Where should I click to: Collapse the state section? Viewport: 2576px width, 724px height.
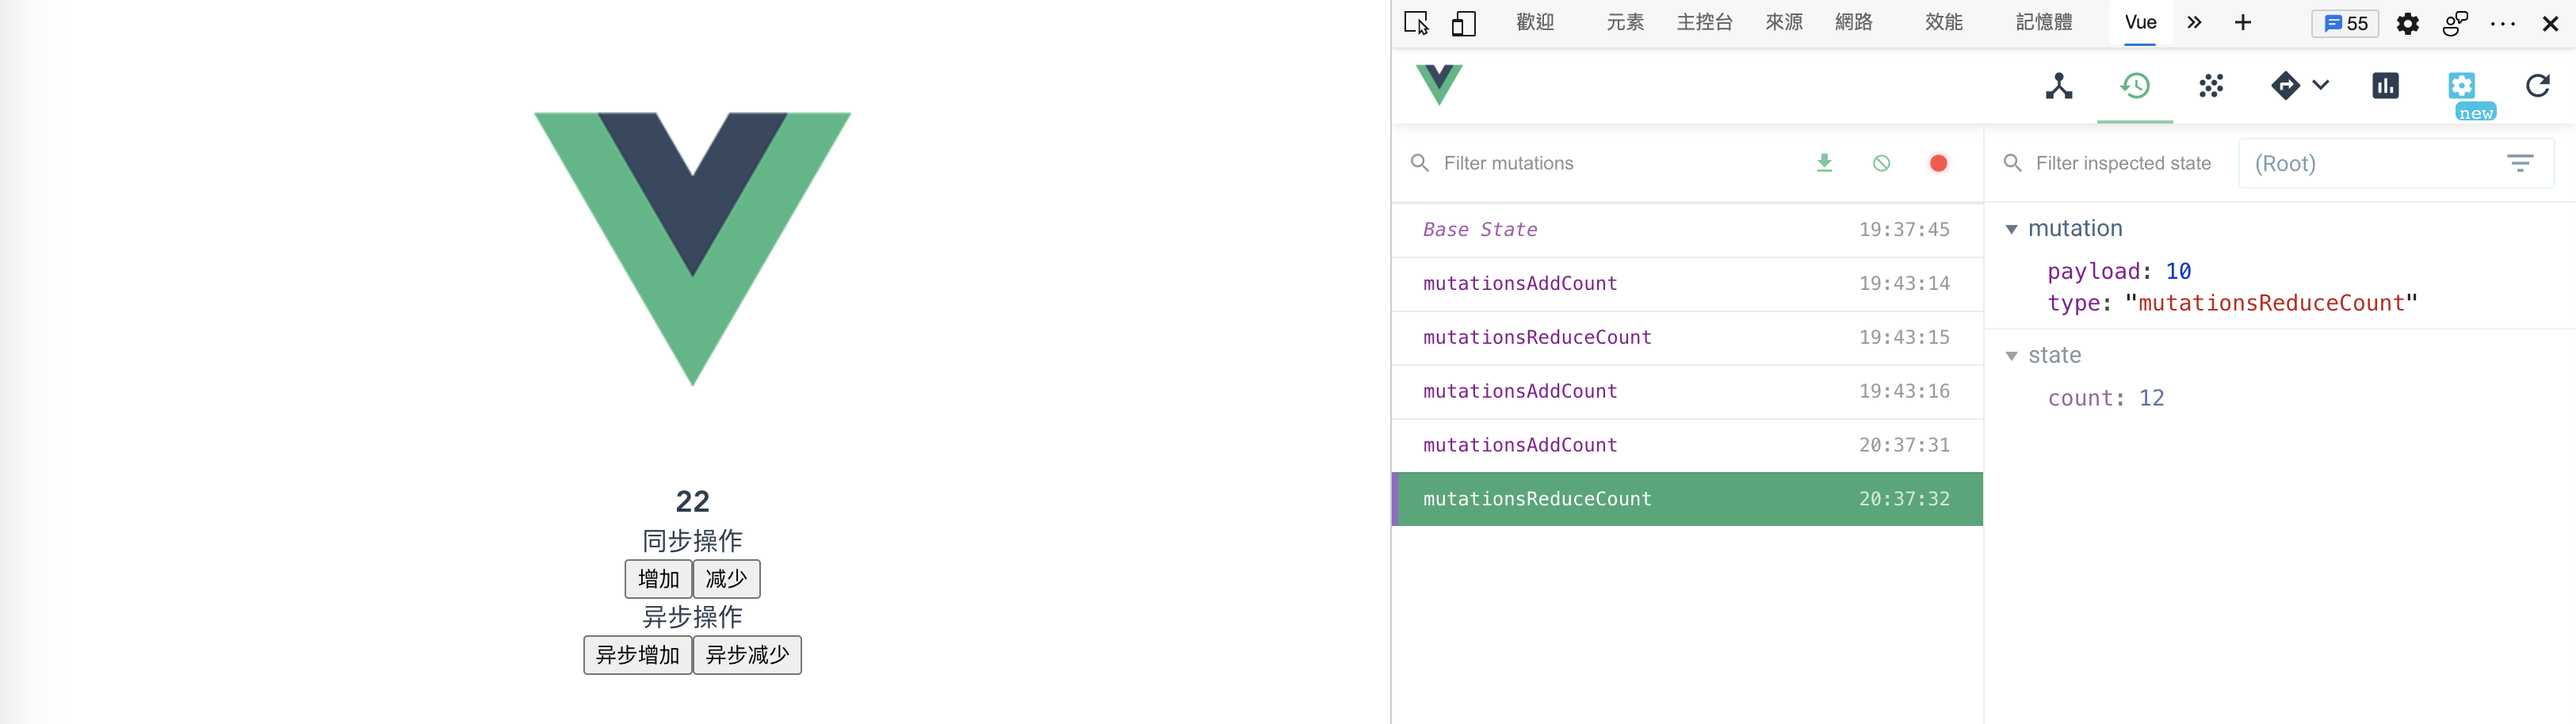click(x=2011, y=356)
